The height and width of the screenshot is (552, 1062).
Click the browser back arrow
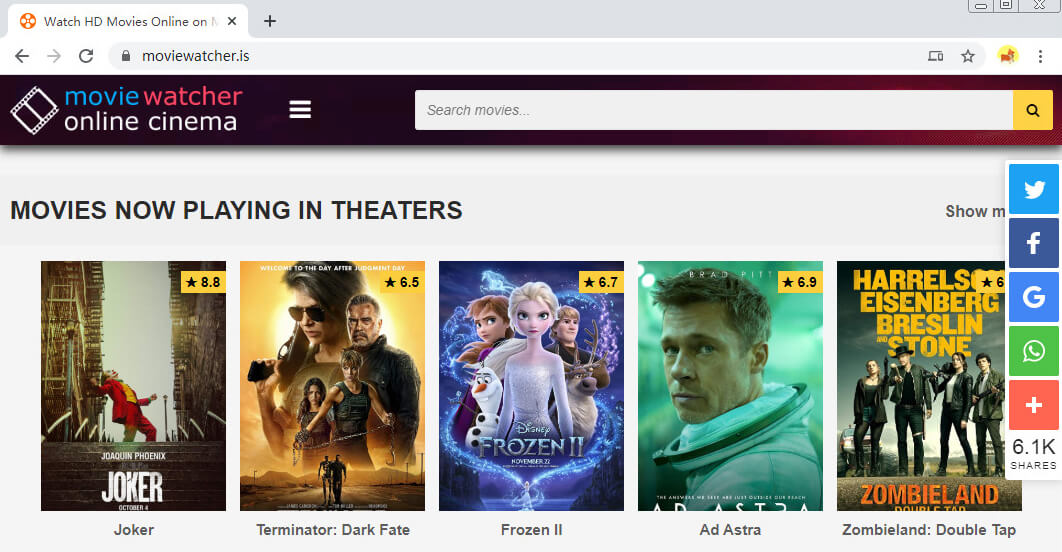[x=22, y=56]
